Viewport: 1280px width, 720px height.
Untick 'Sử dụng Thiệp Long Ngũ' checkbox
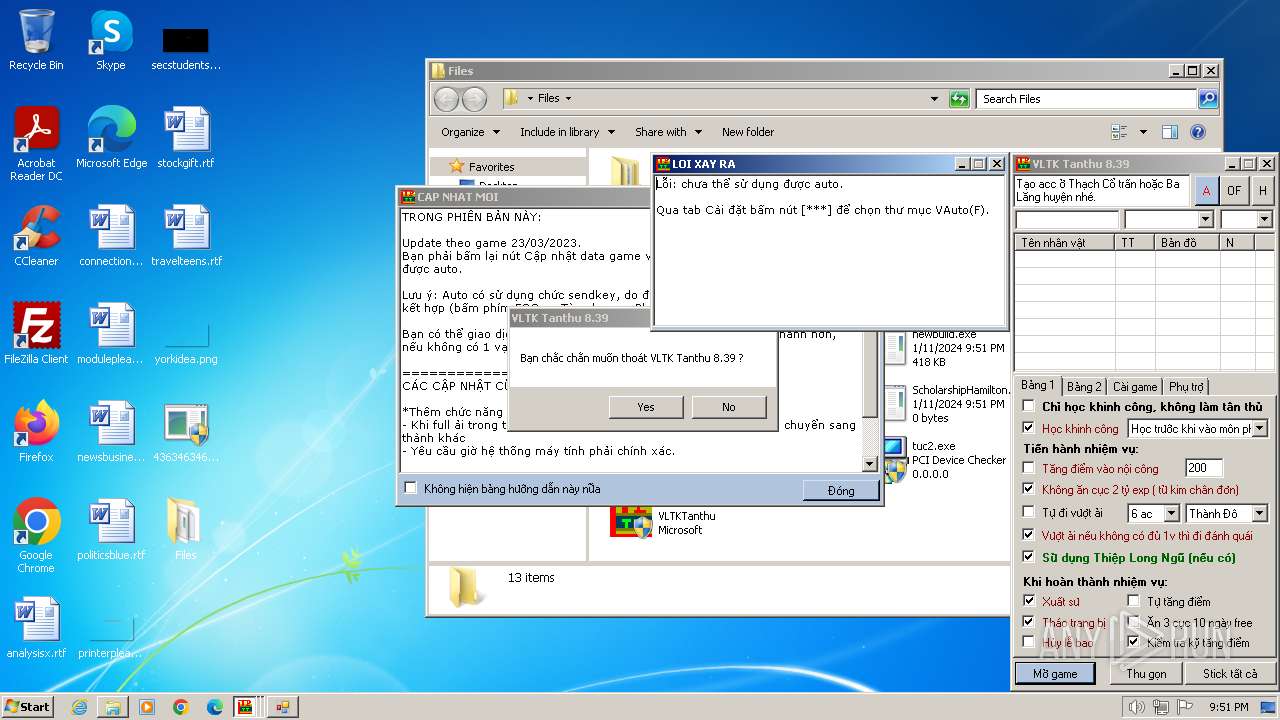(1028, 557)
